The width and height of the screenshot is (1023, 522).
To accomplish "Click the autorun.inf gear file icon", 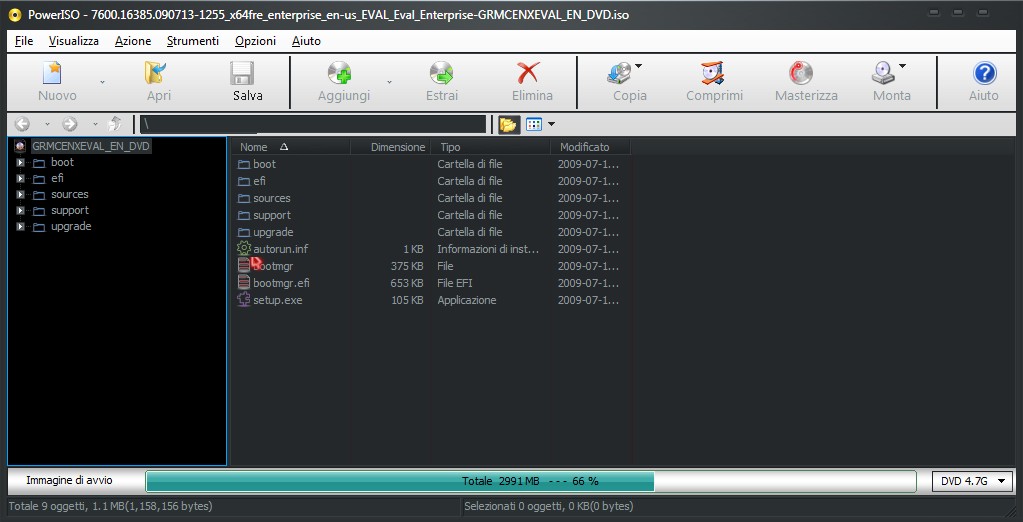I will point(244,249).
